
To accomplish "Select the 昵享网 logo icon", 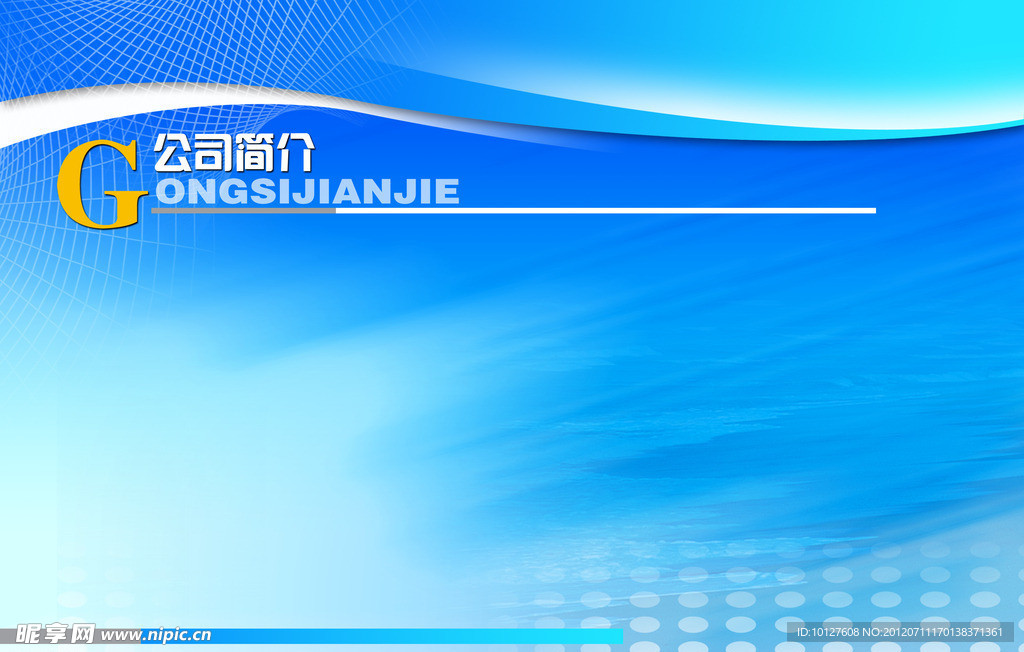I will pyautogui.click(x=55, y=633).
